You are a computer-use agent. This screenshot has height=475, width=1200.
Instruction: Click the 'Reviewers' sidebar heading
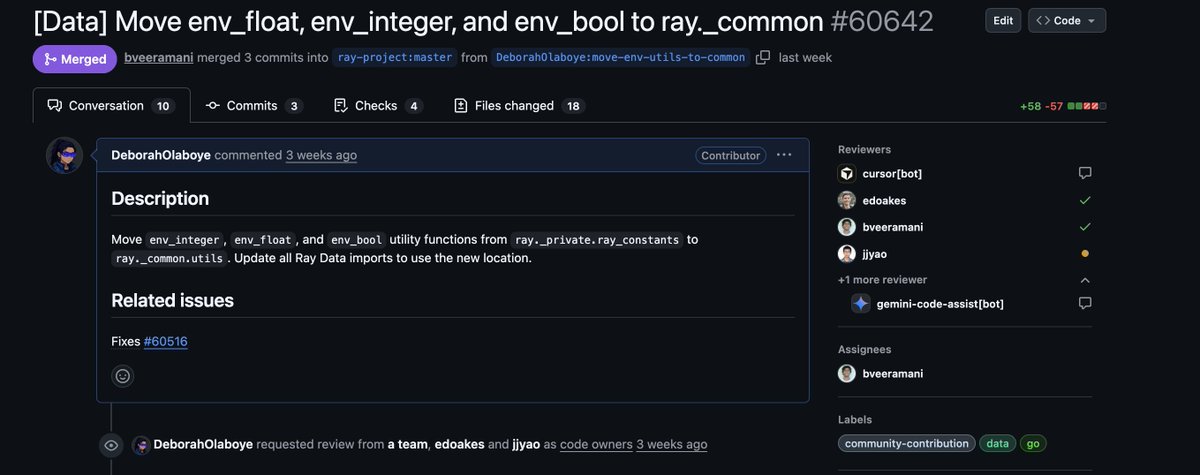tap(864, 149)
